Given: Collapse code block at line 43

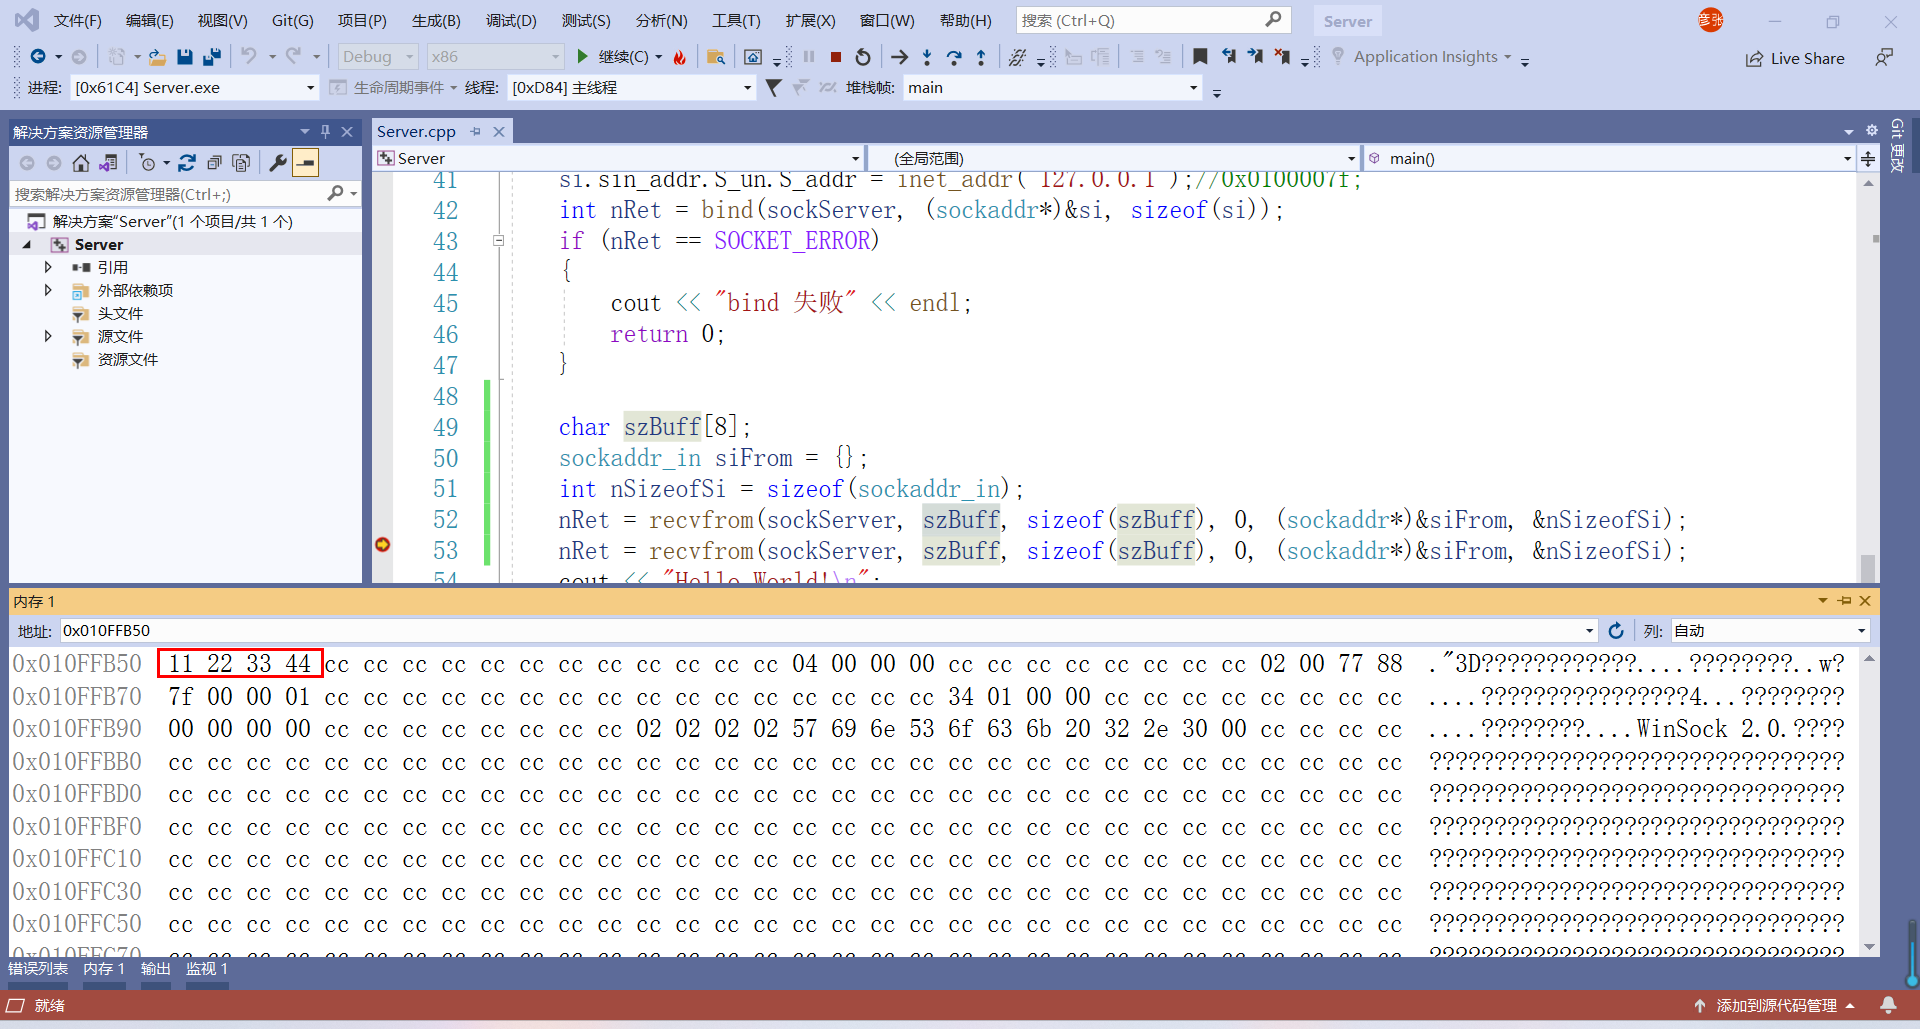Looking at the screenshot, I should pos(498,240).
